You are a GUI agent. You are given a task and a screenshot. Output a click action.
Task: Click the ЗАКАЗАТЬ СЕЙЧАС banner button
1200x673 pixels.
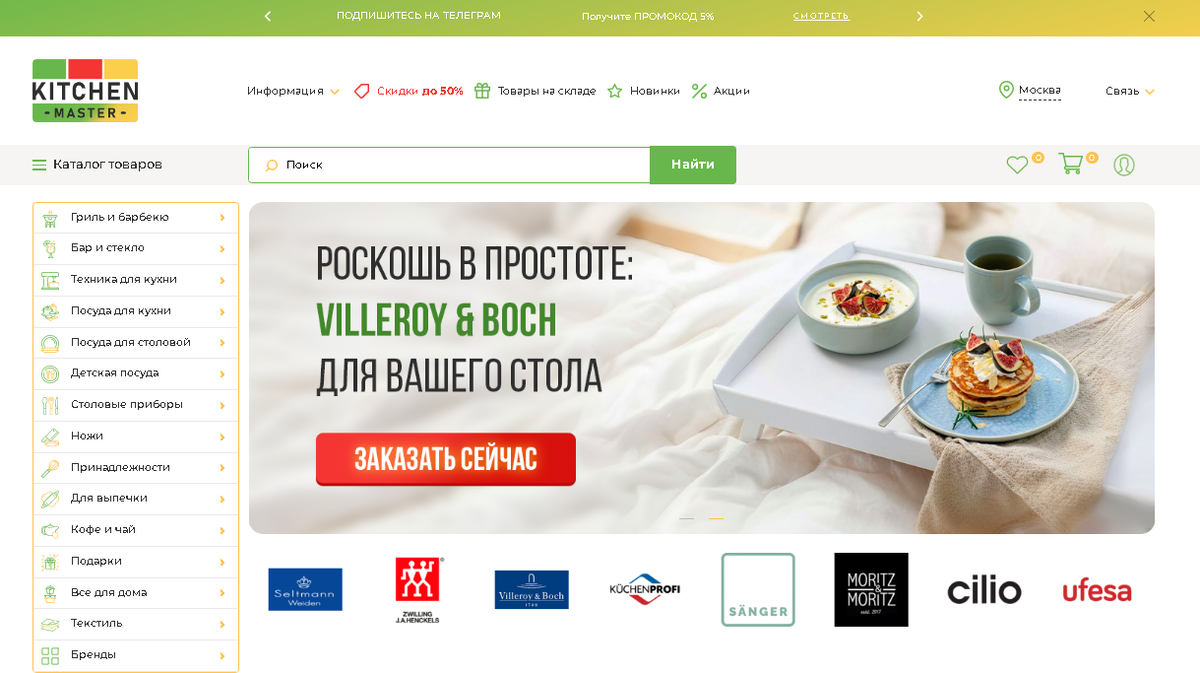coord(446,459)
